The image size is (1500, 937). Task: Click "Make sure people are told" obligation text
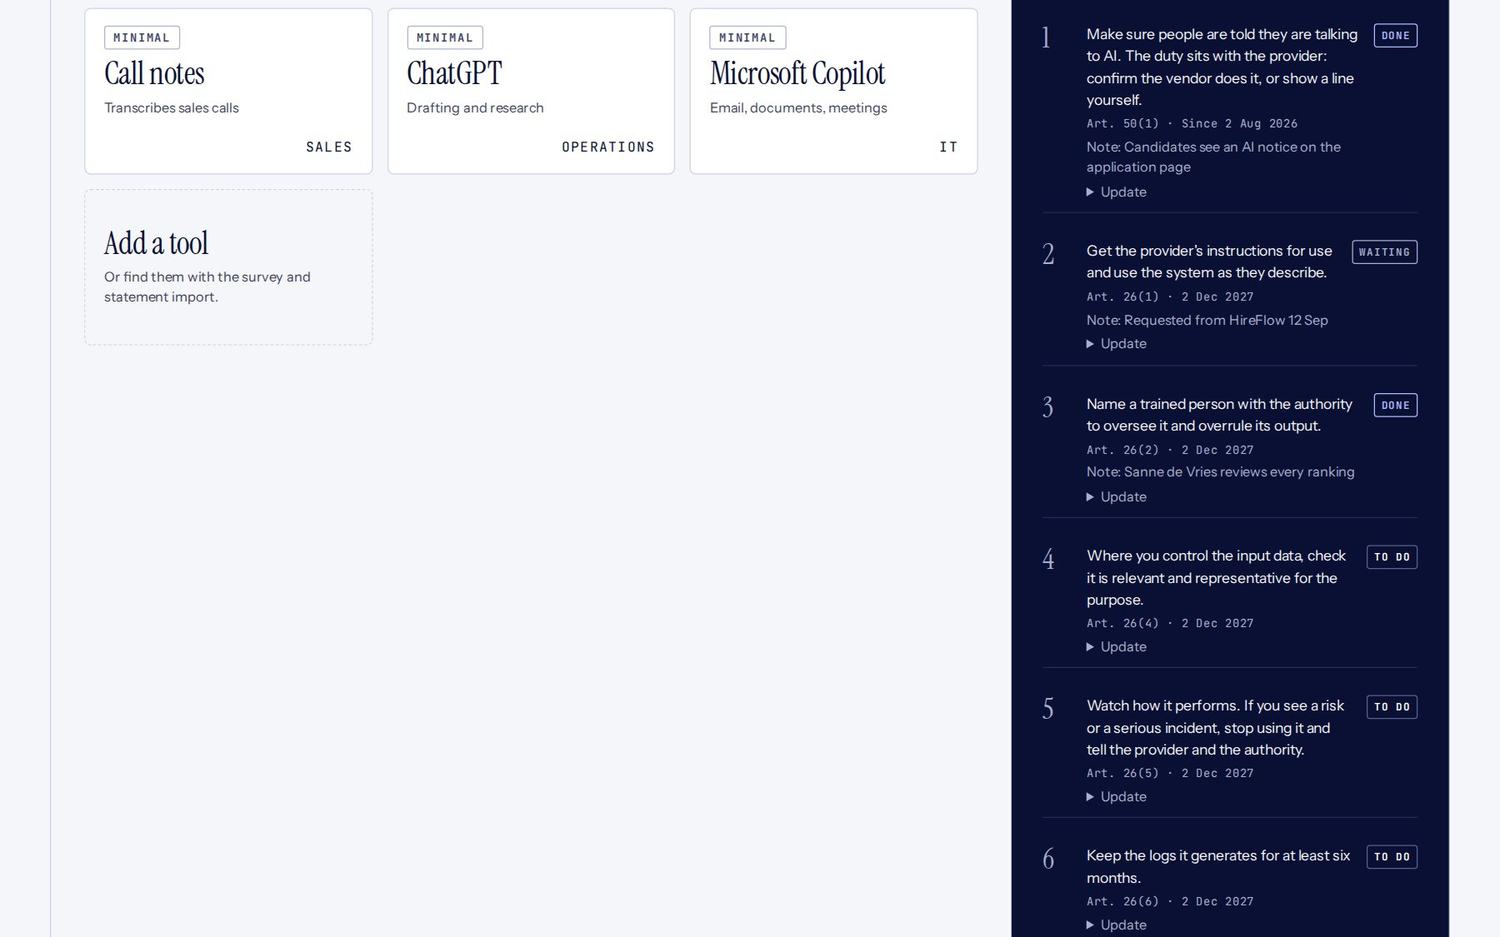click(x=1222, y=67)
